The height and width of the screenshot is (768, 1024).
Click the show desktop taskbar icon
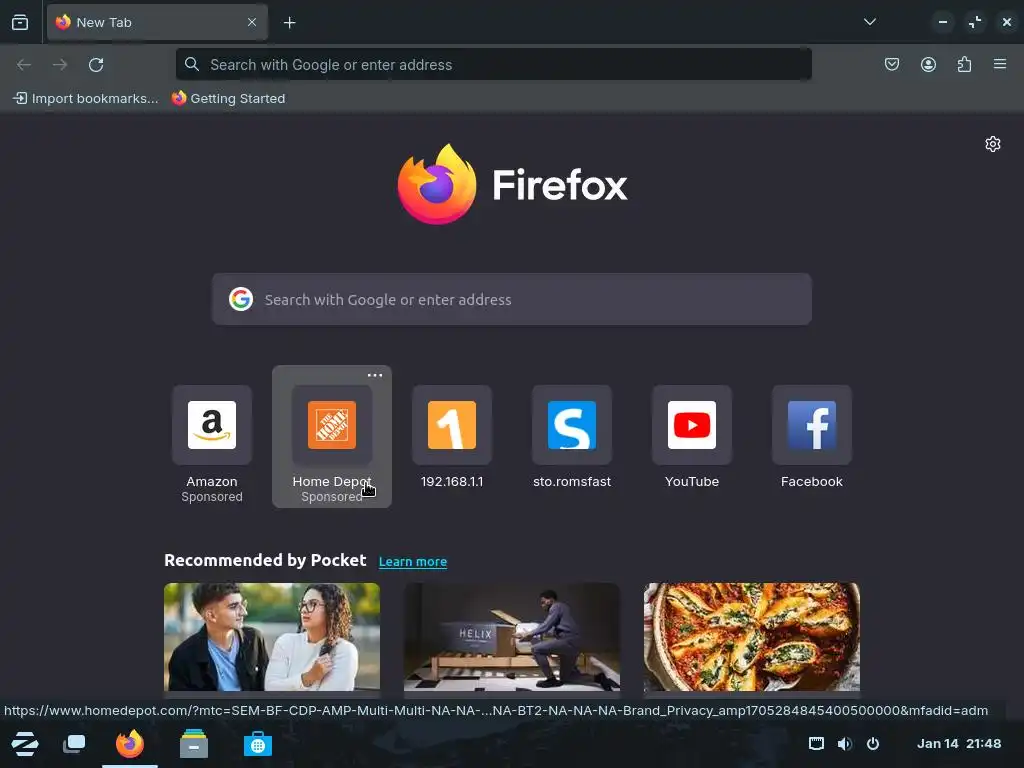click(74, 744)
